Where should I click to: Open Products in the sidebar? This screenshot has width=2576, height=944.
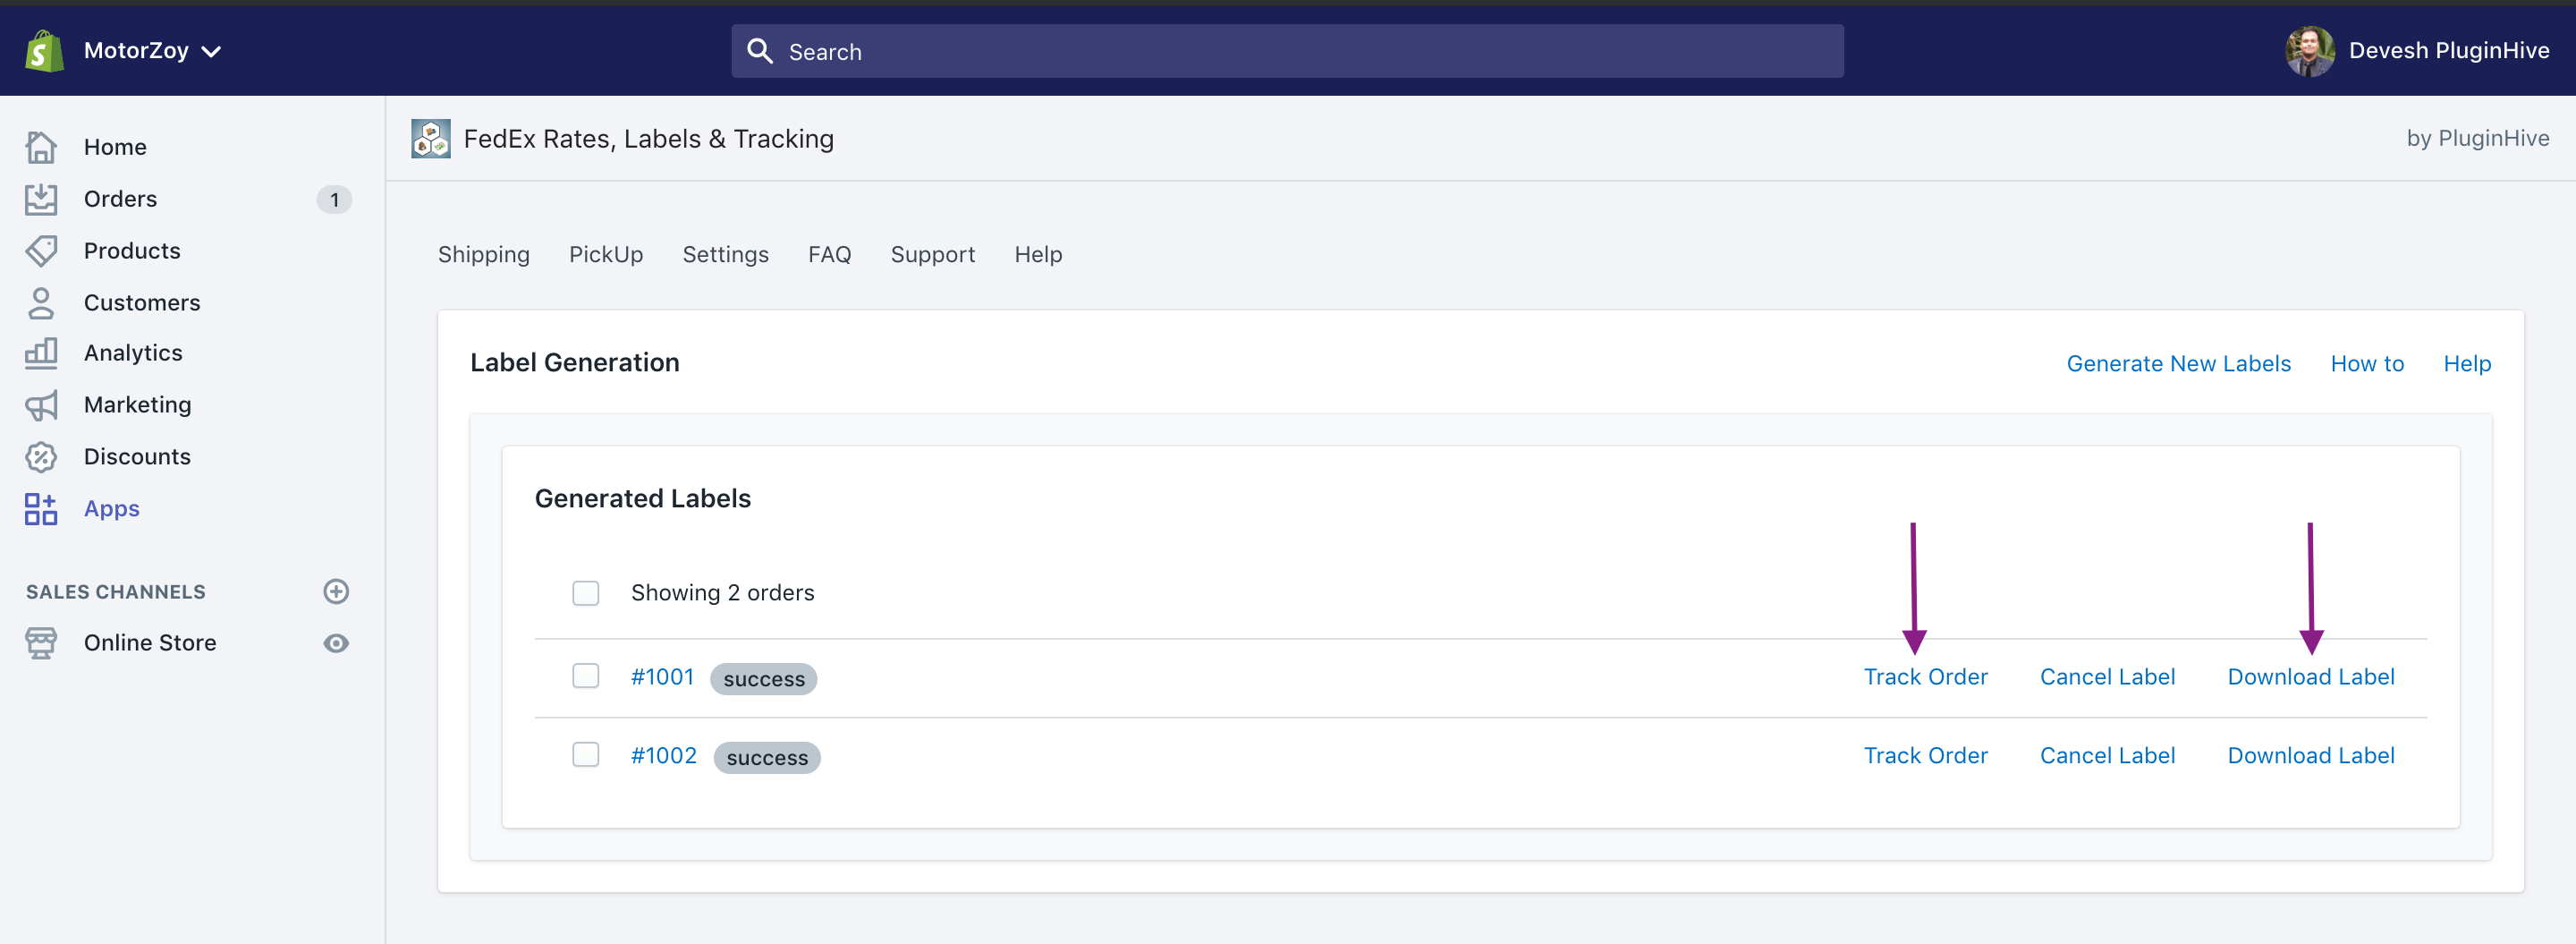tap(132, 251)
